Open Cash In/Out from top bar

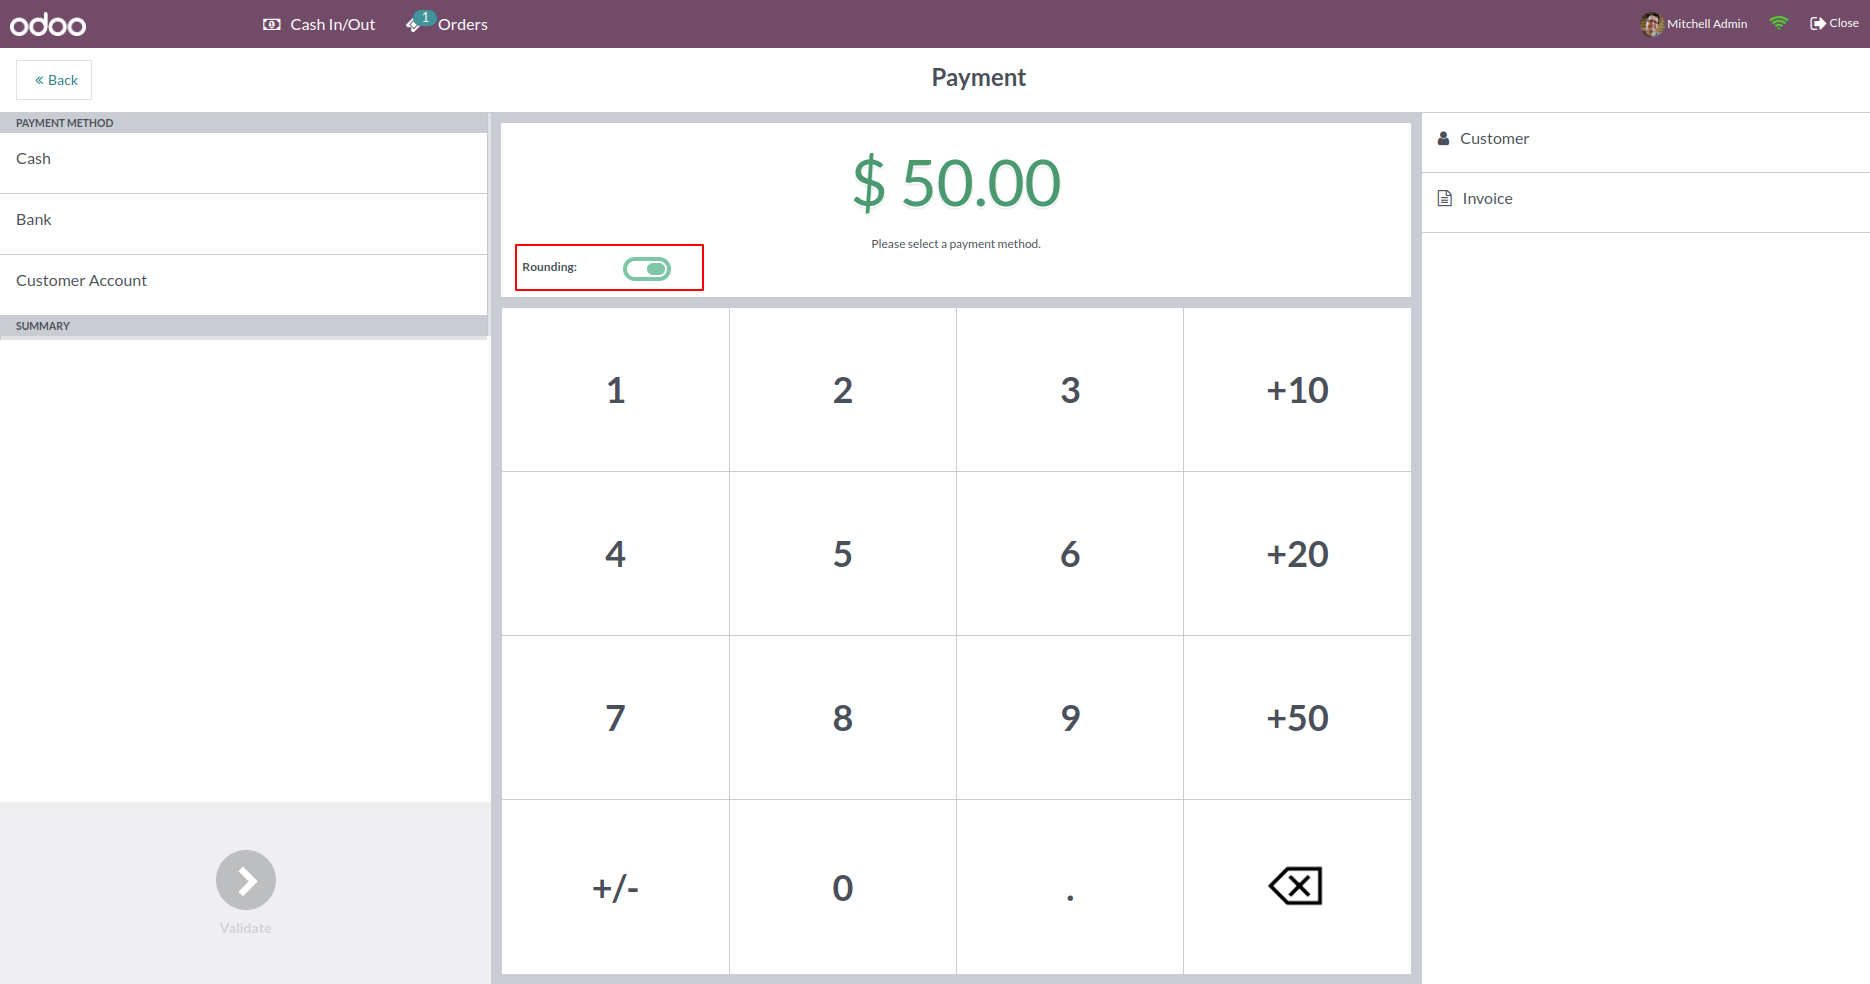319,24
